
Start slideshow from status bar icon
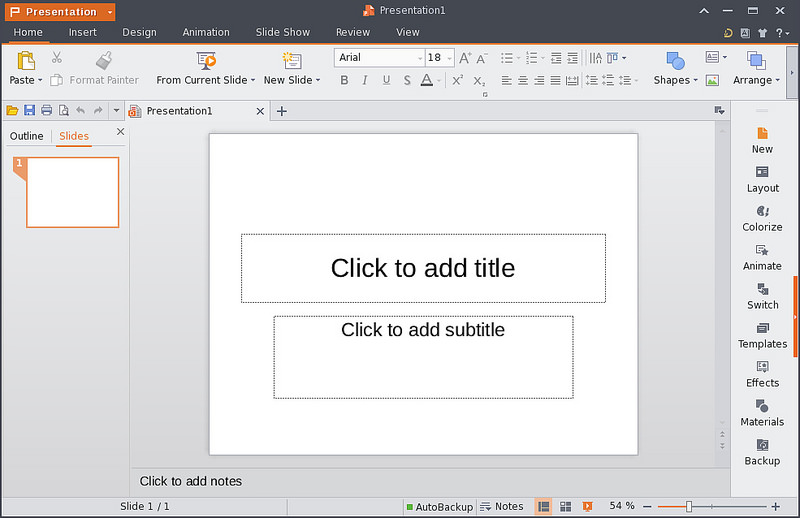pyautogui.click(x=588, y=507)
